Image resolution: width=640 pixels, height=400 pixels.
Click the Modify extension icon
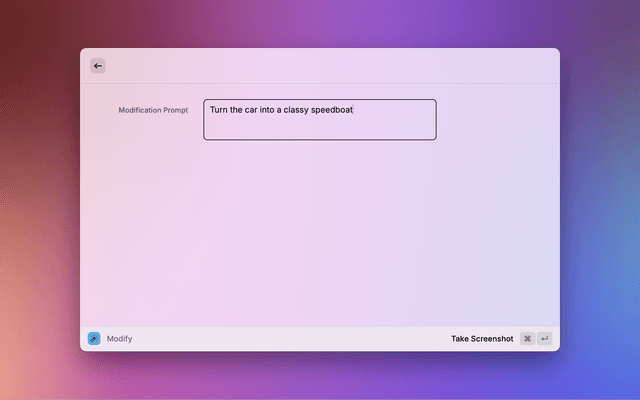coord(94,339)
